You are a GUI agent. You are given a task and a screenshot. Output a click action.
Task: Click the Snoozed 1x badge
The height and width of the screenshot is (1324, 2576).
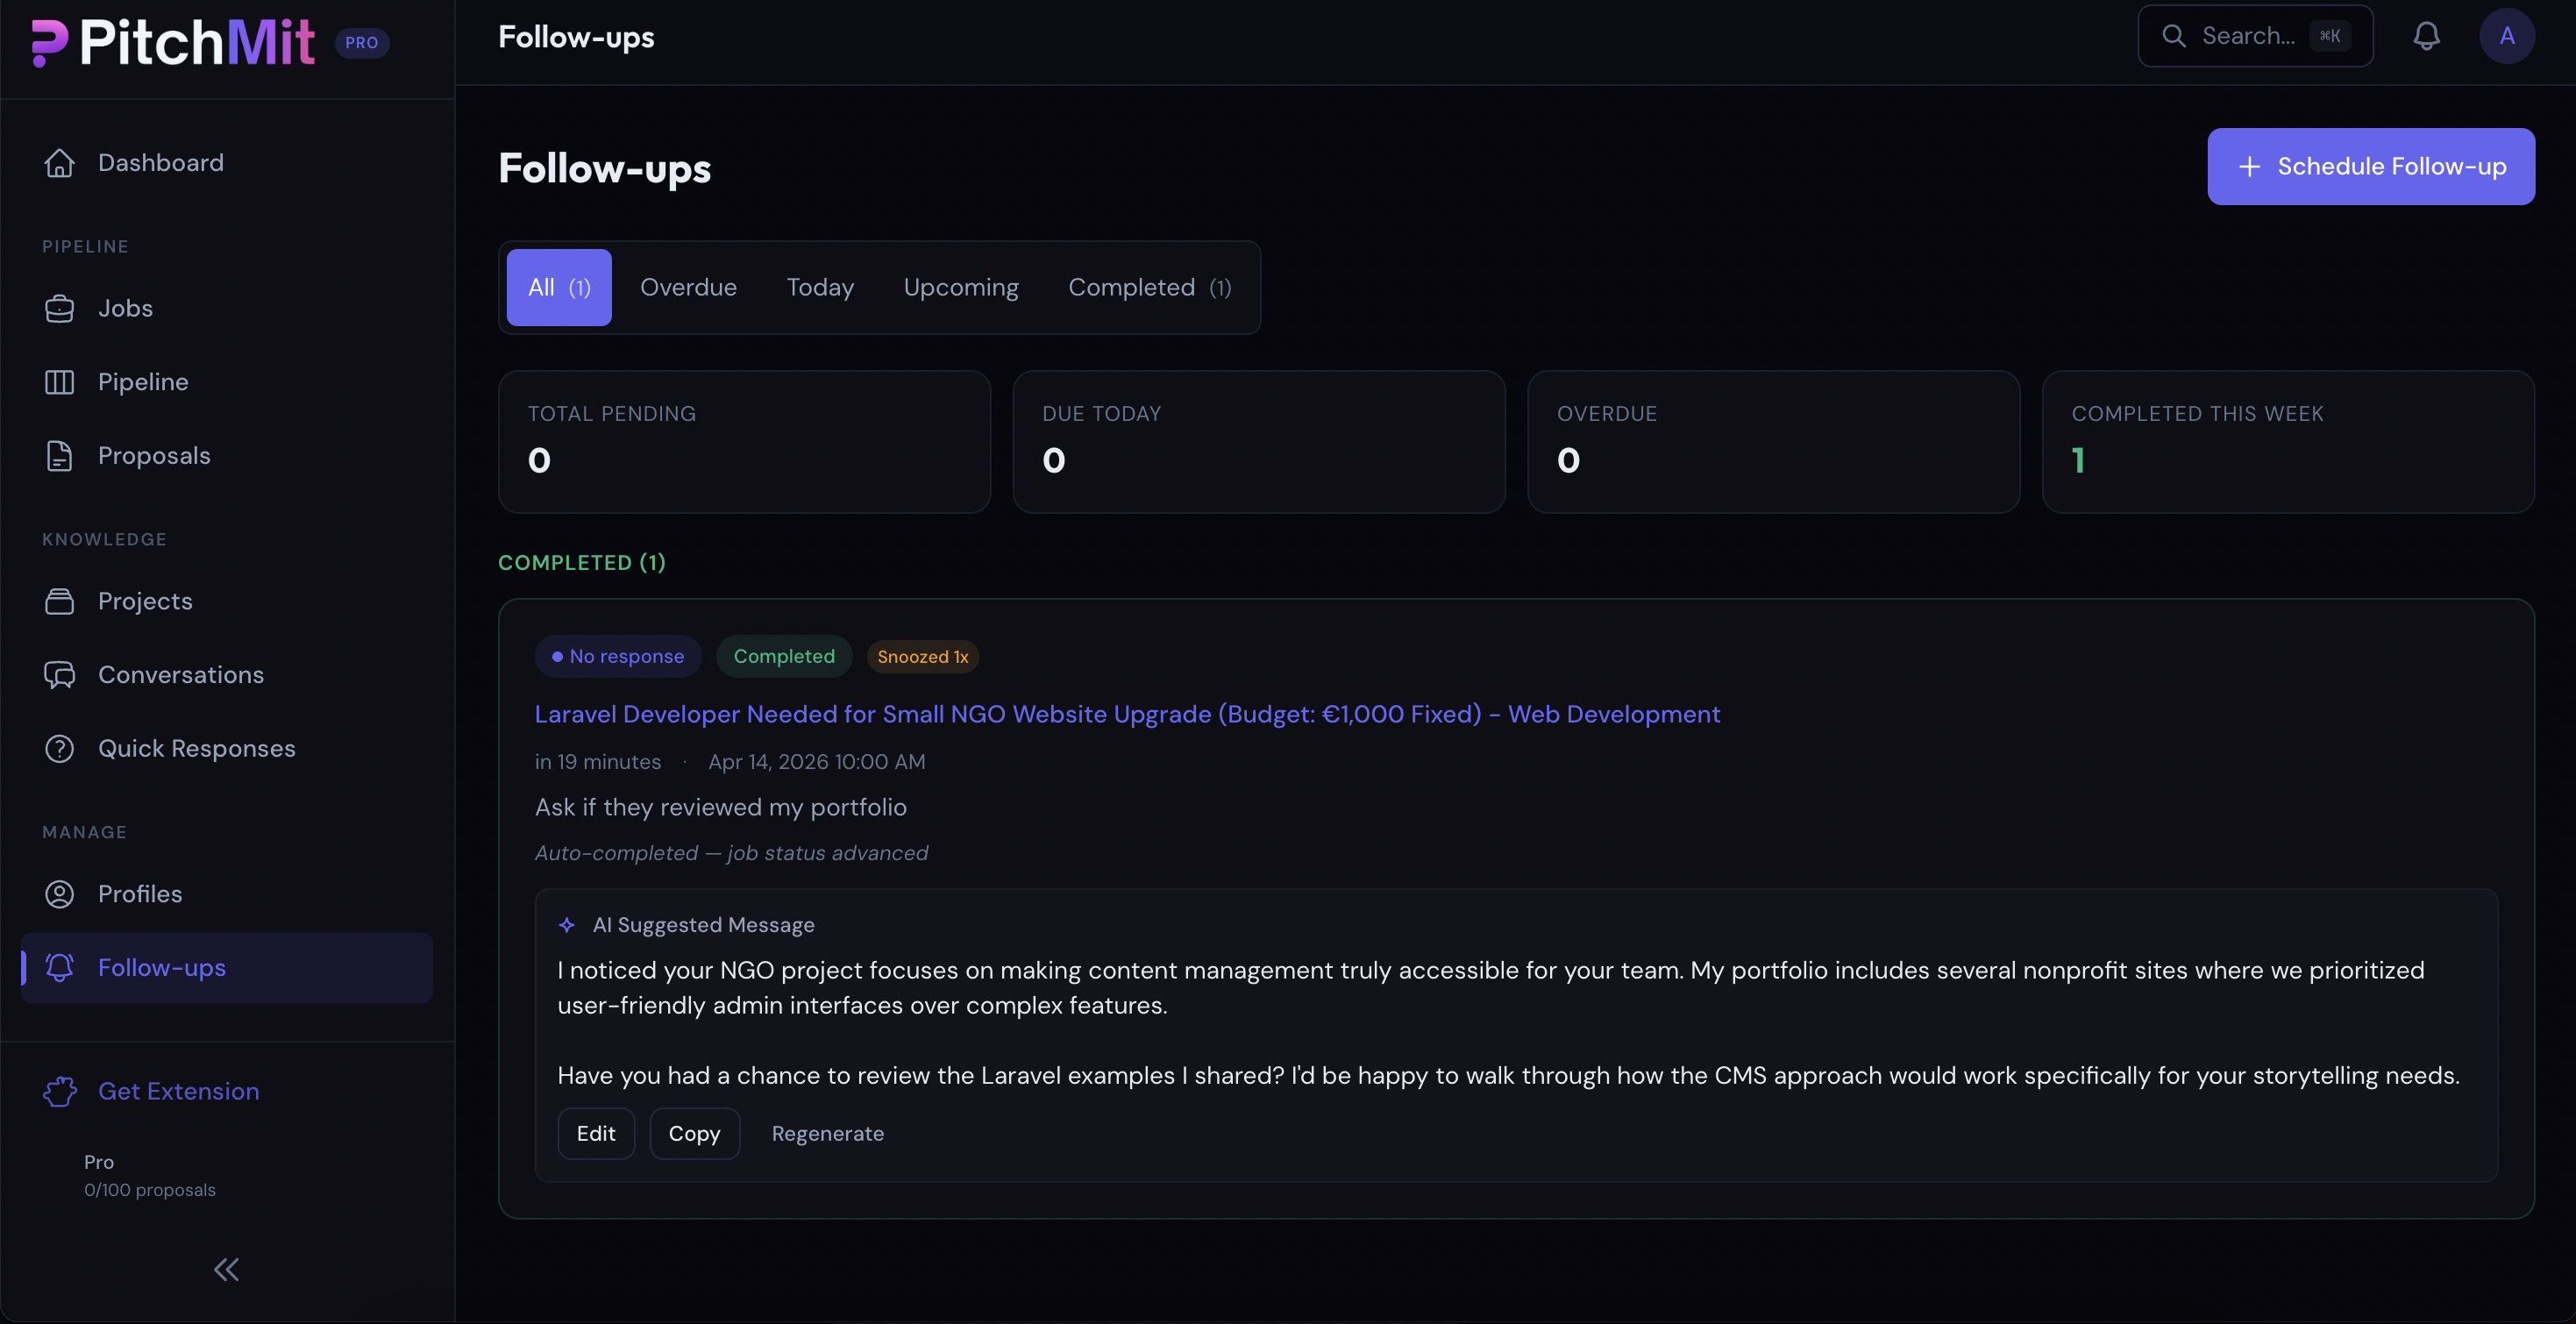[x=922, y=657]
